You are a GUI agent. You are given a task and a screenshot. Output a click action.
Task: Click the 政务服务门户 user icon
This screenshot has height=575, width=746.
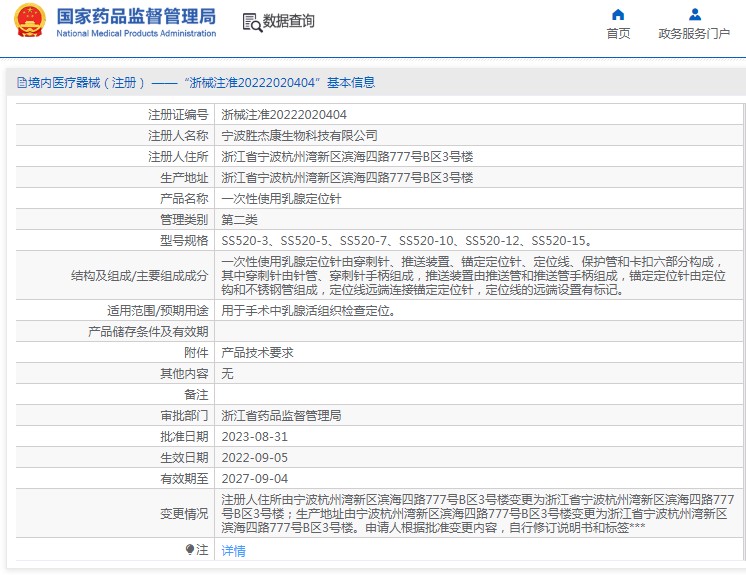point(695,15)
